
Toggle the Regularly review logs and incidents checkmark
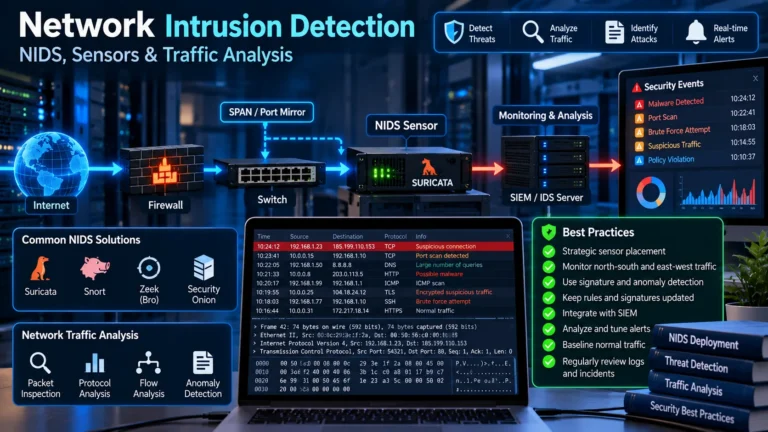coord(549,362)
